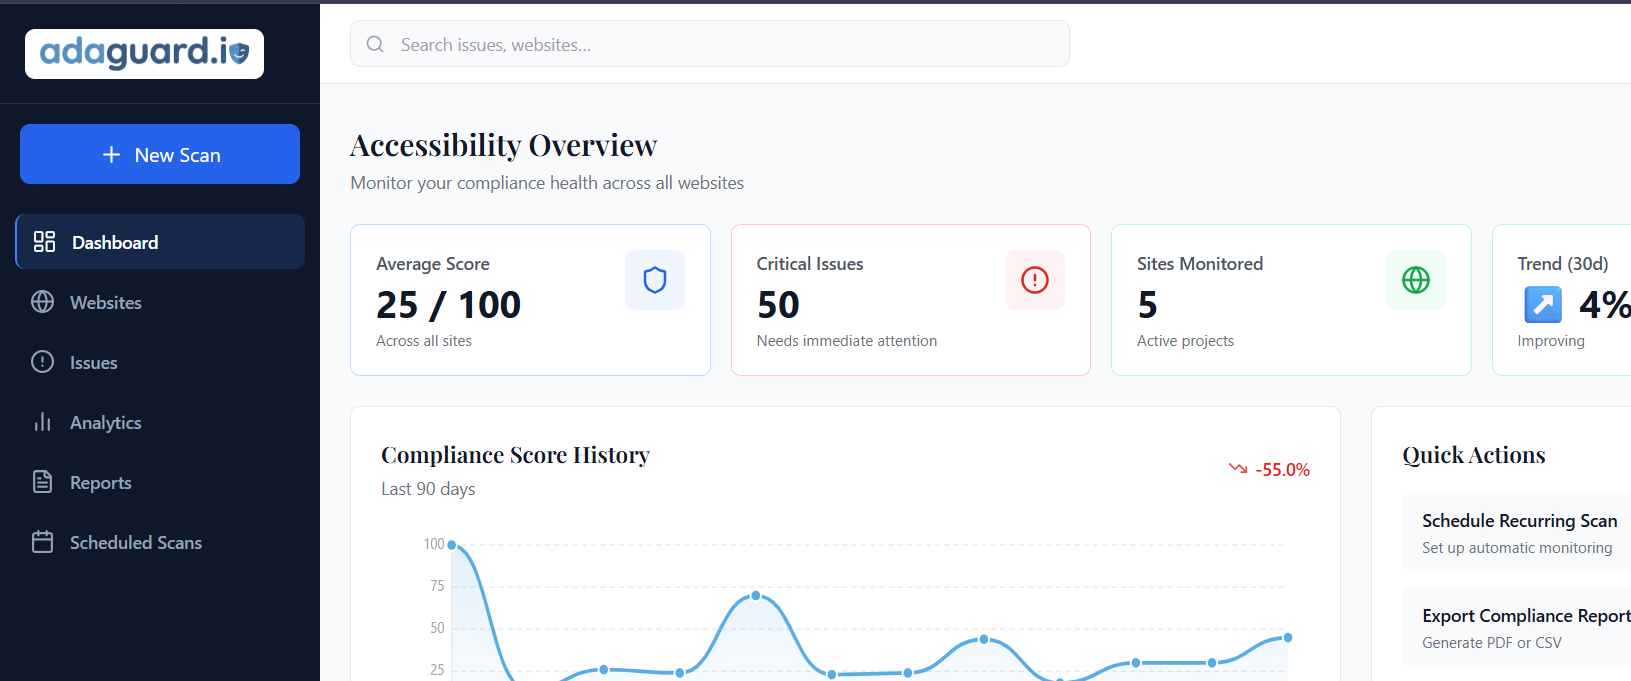The width and height of the screenshot is (1631, 681).
Task: Open the Reports section
Action: click(x=160, y=482)
